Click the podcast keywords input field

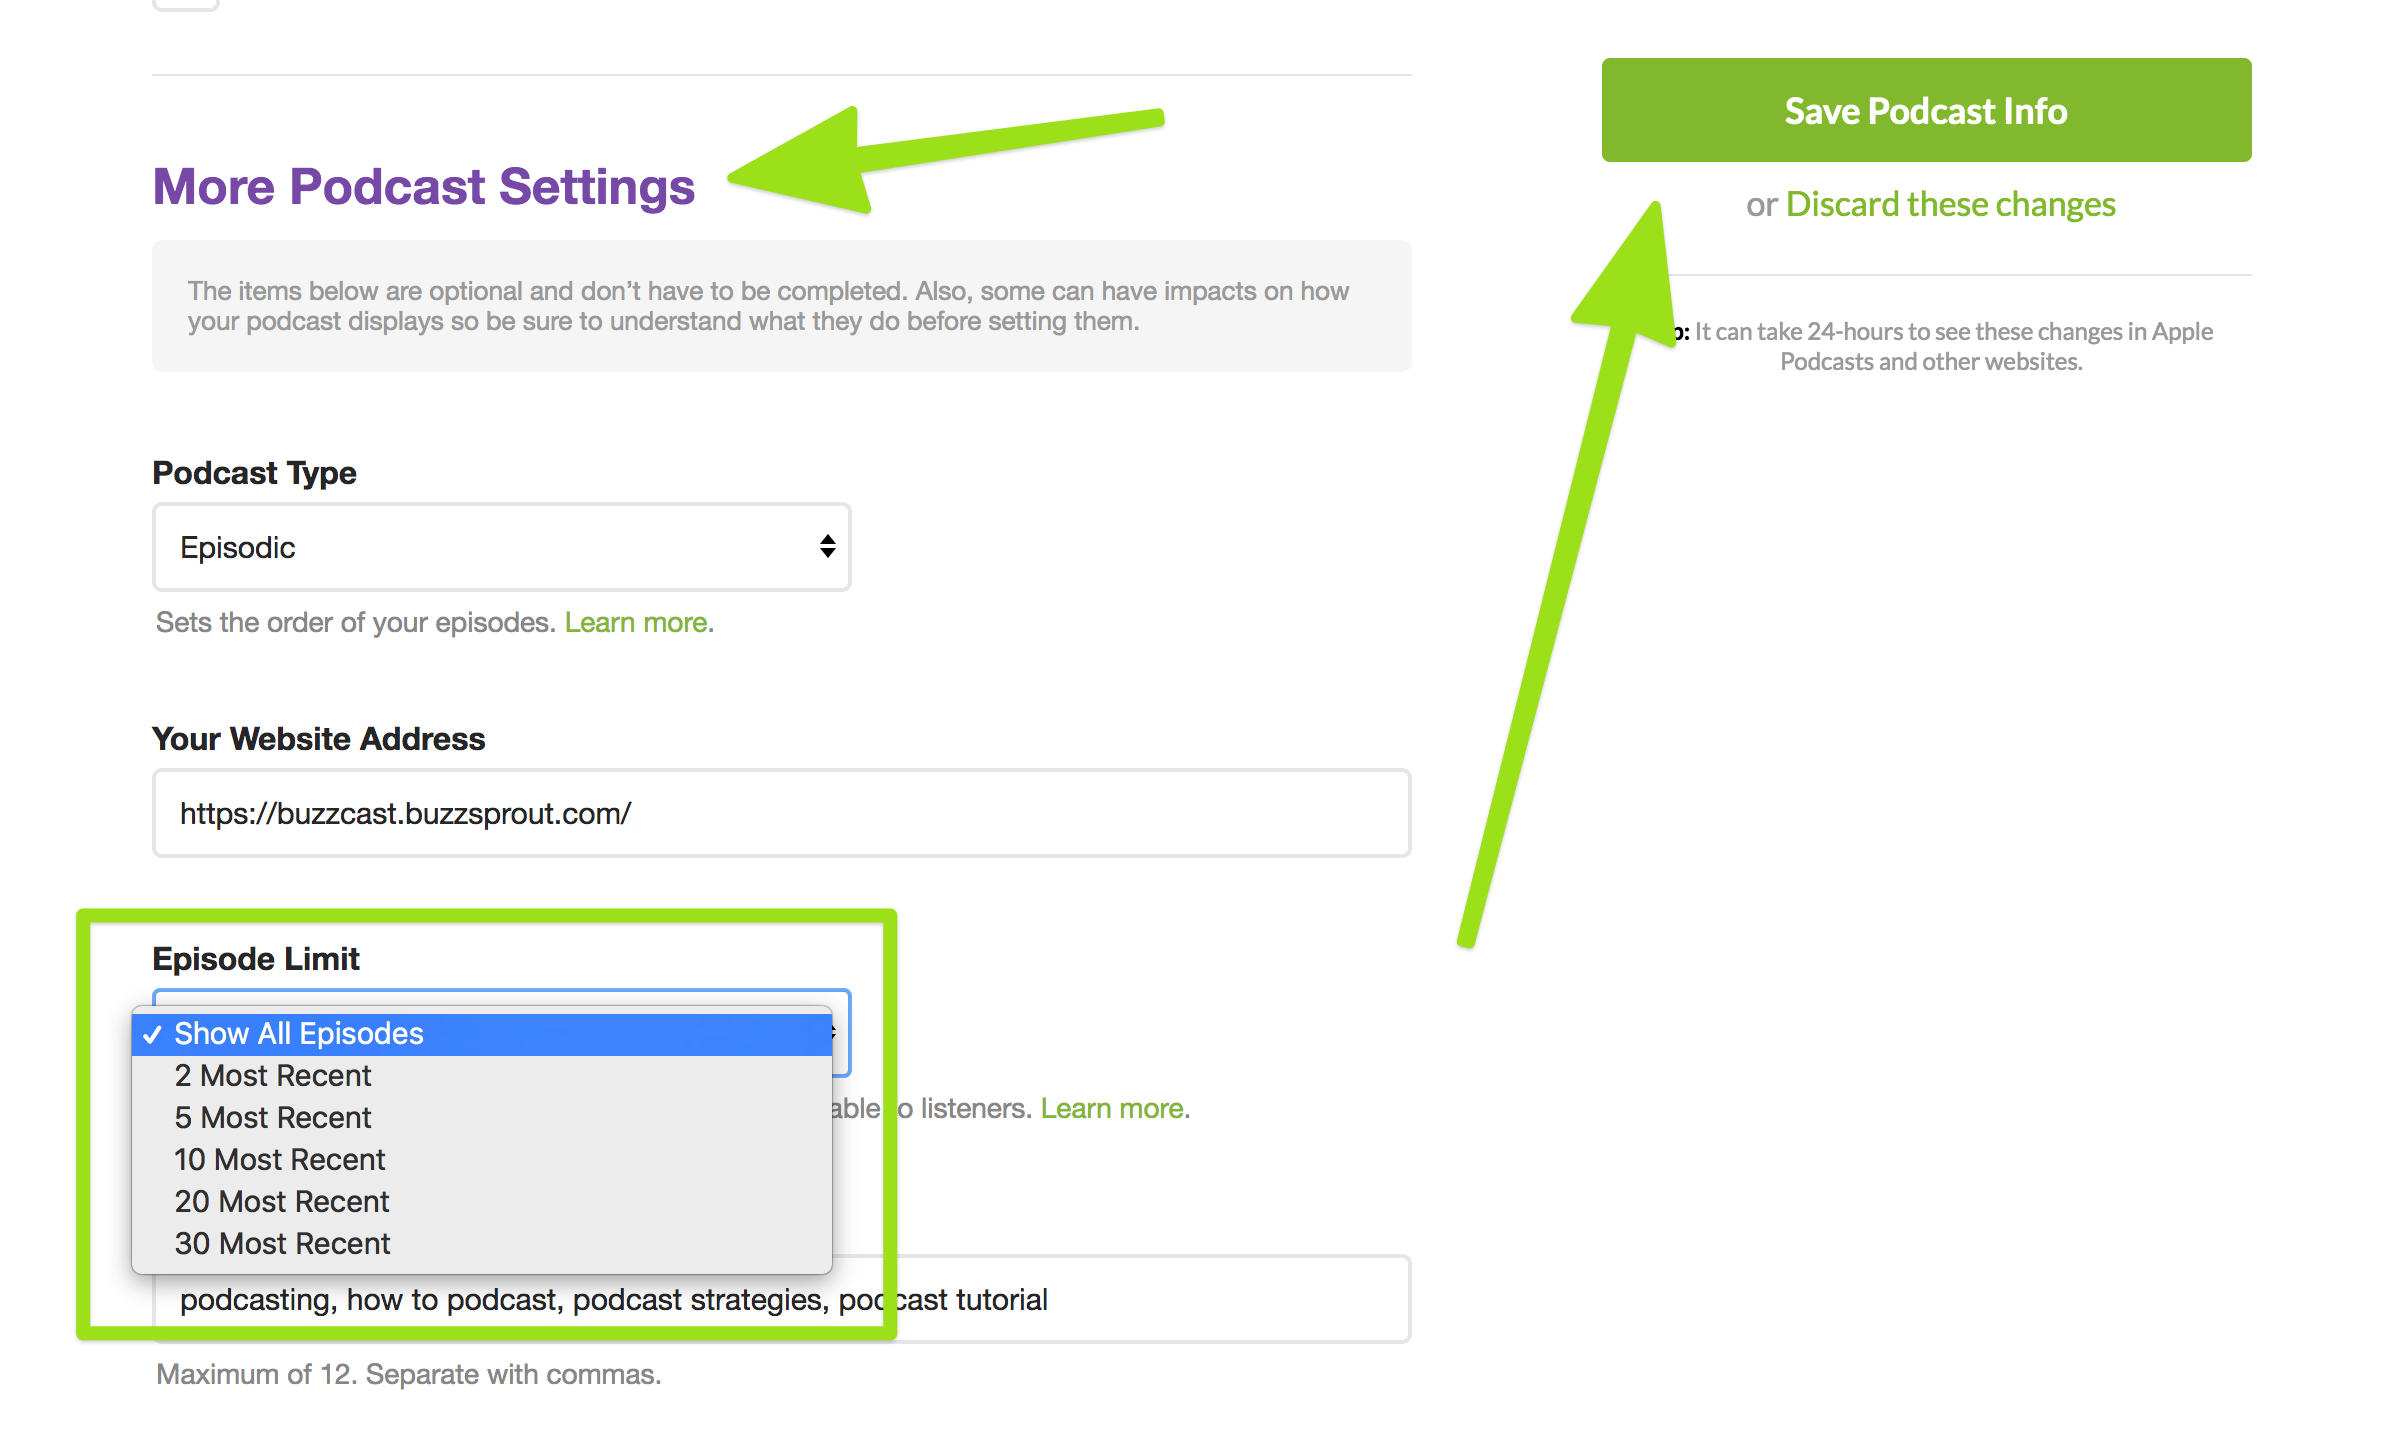1150,1299
